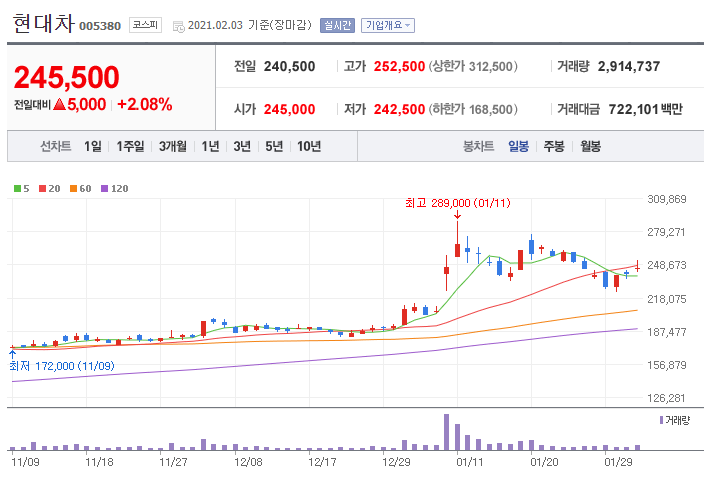Click the +2.08% change value
Viewport: 704px width, 485px height.
pos(145,105)
